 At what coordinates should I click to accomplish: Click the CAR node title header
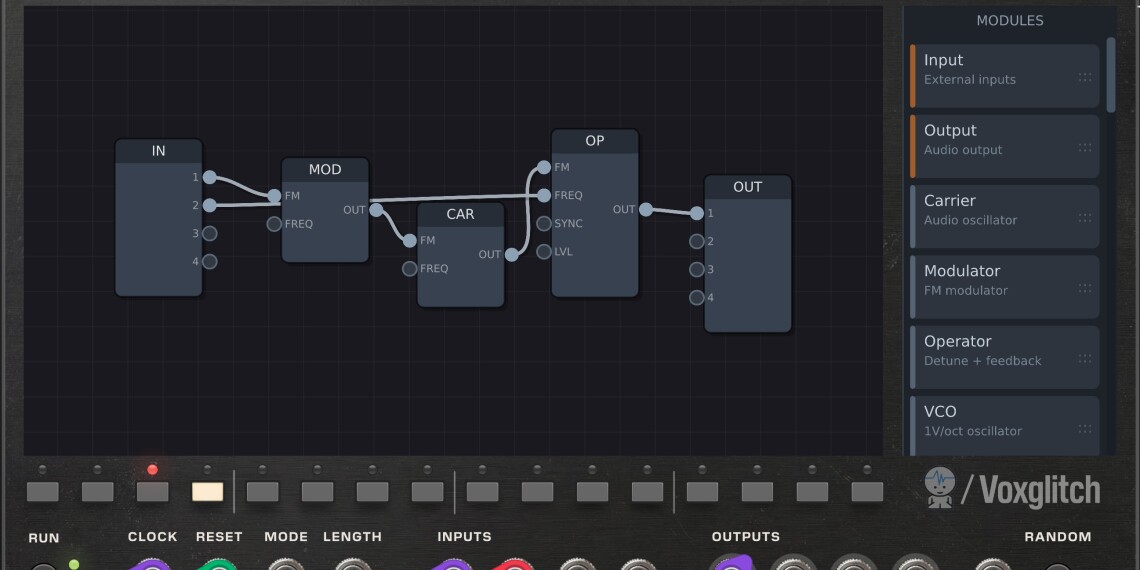460,214
